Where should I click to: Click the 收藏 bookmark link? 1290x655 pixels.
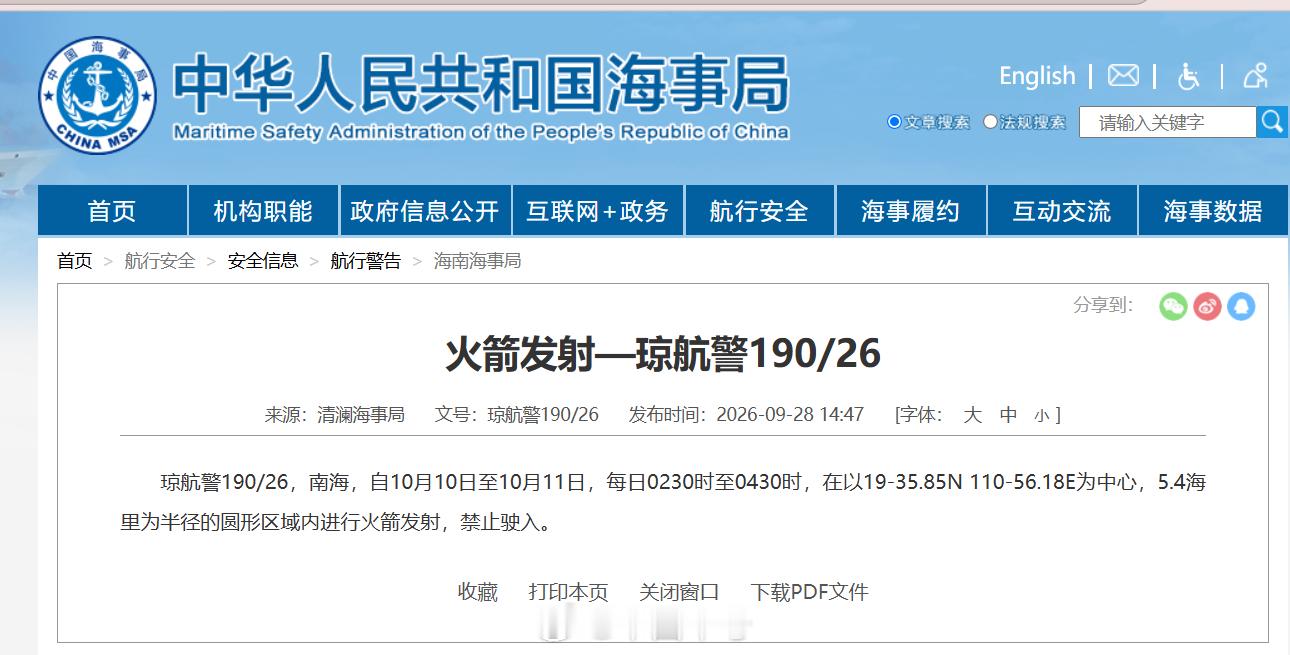[x=478, y=592]
